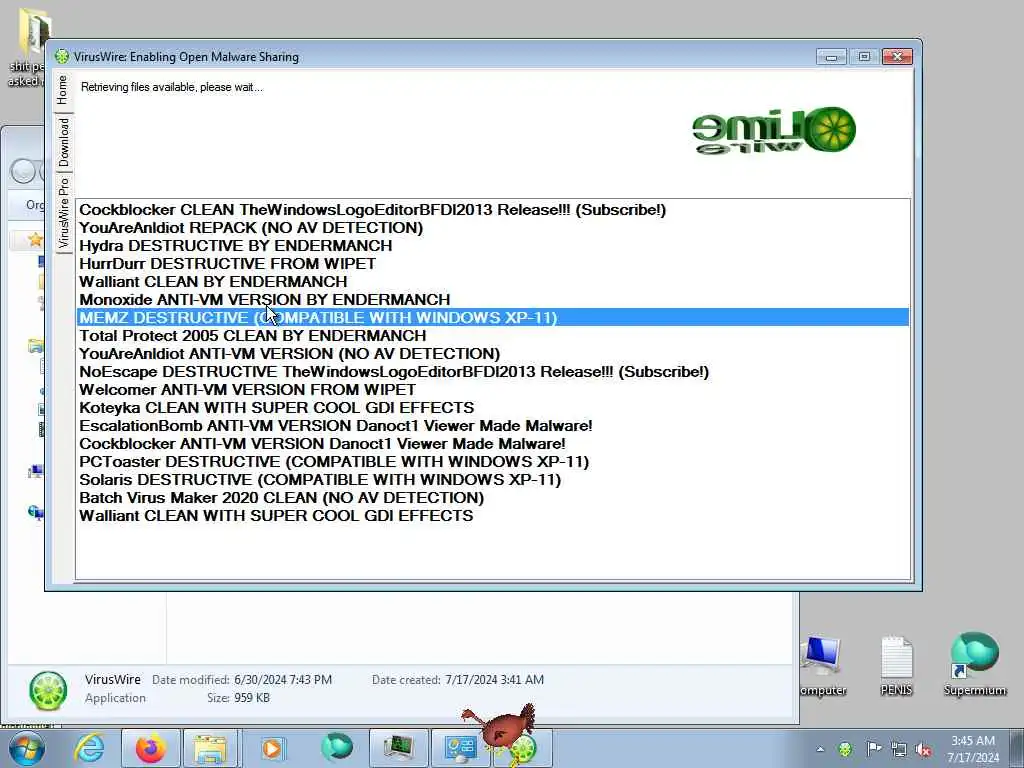
Task: Open the VirusWire Pro vertical tab
Action: point(63,212)
